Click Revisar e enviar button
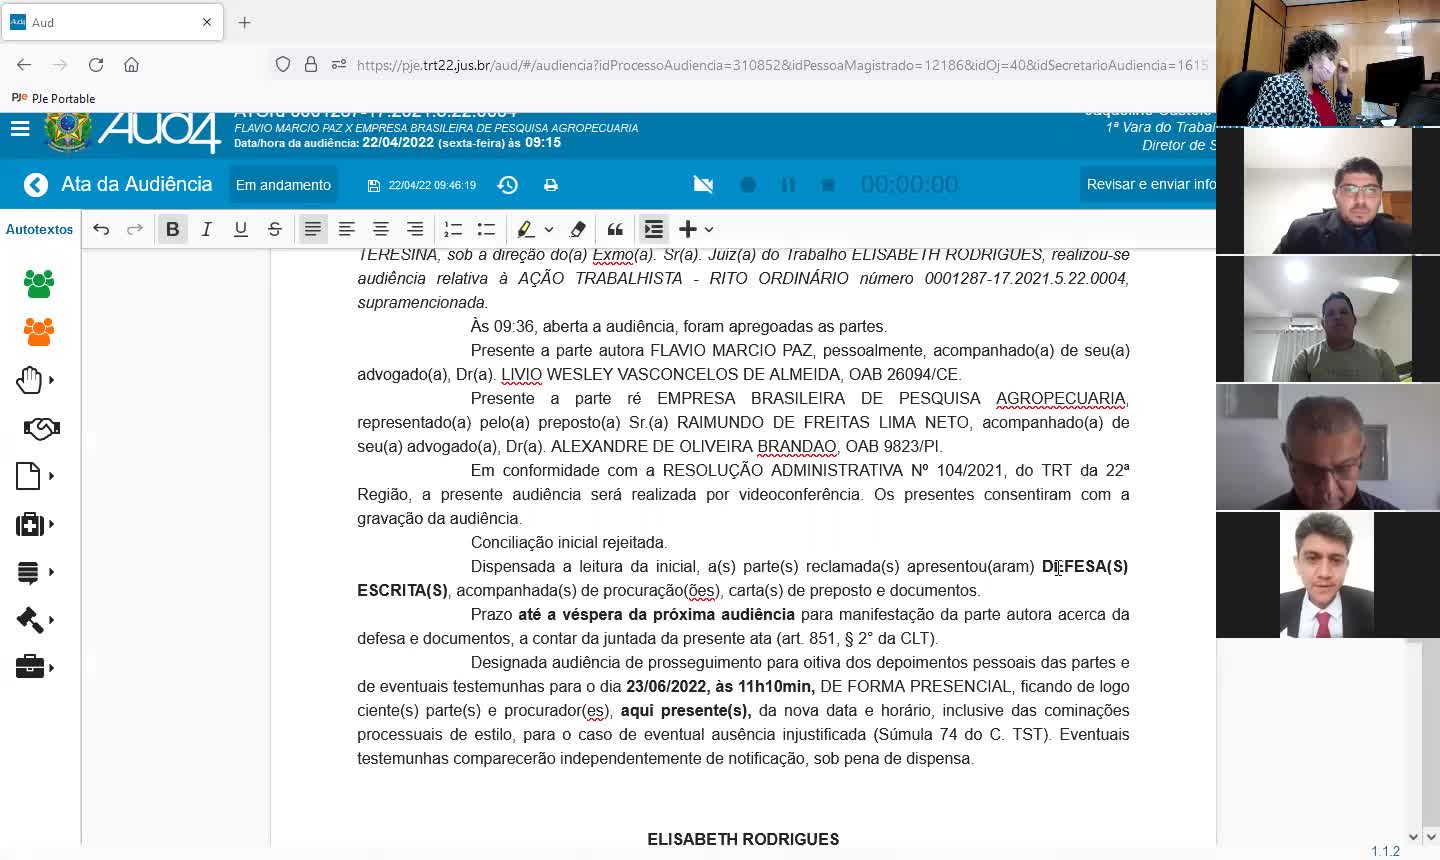This screenshot has height=860, width=1440. click(x=1151, y=185)
